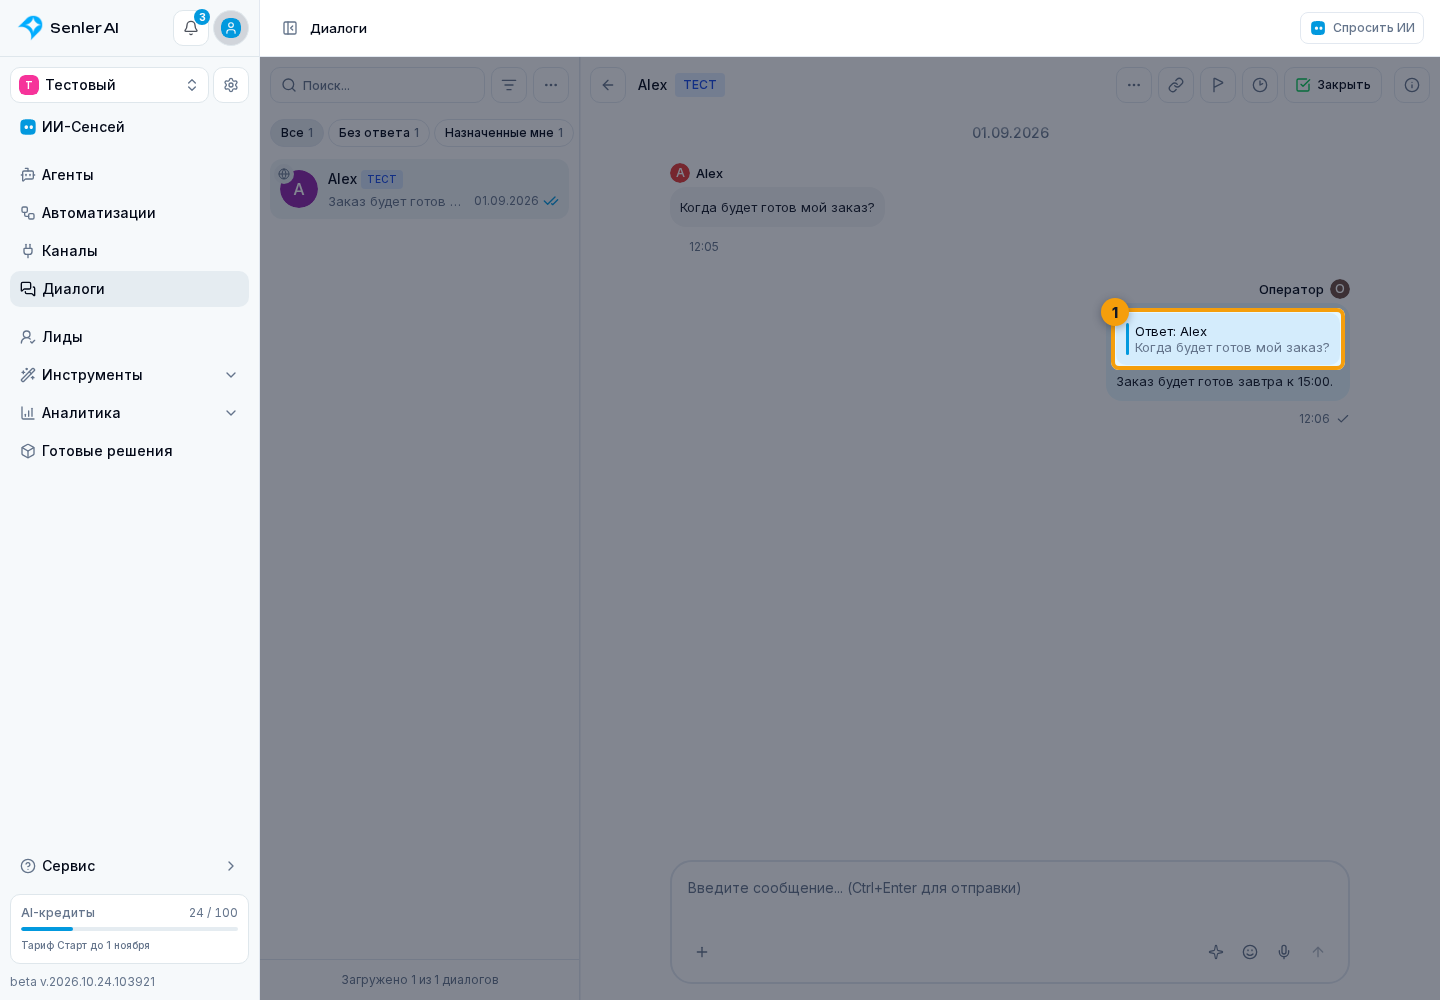Screen dimensions: 1440x1000
Task: Click the AI-кредиты progress bar
Action: tap(130, 929)
